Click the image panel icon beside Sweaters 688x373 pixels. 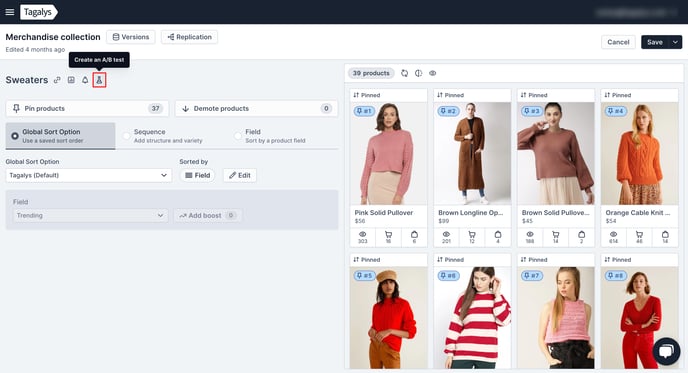pos(71,80)
